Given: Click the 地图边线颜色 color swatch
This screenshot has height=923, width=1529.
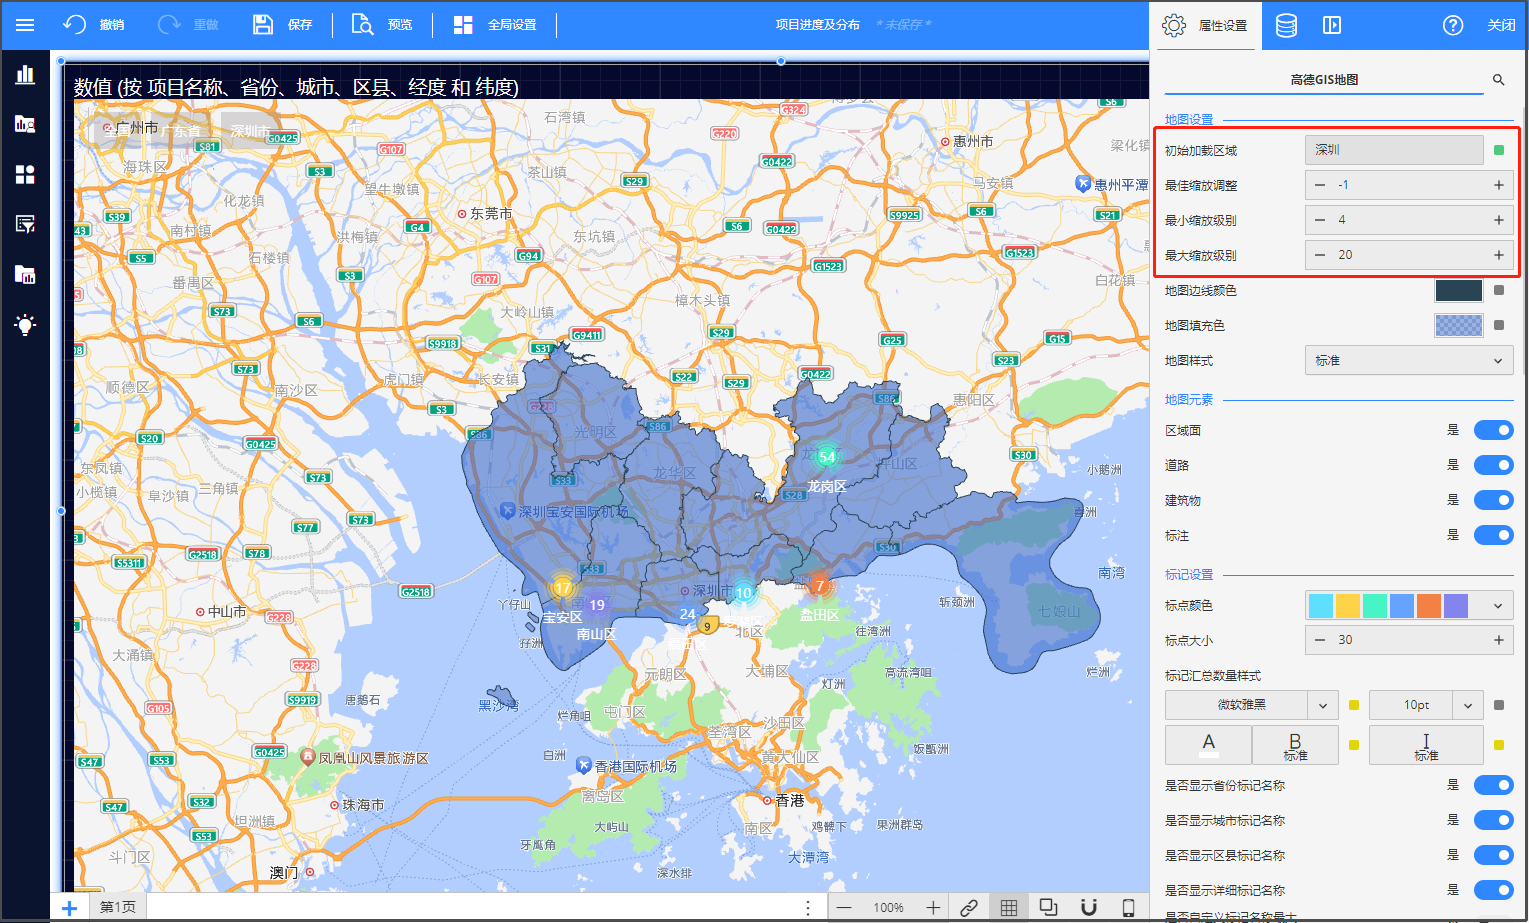Looking at the screenshot, I should click(x=1458, y=291).
